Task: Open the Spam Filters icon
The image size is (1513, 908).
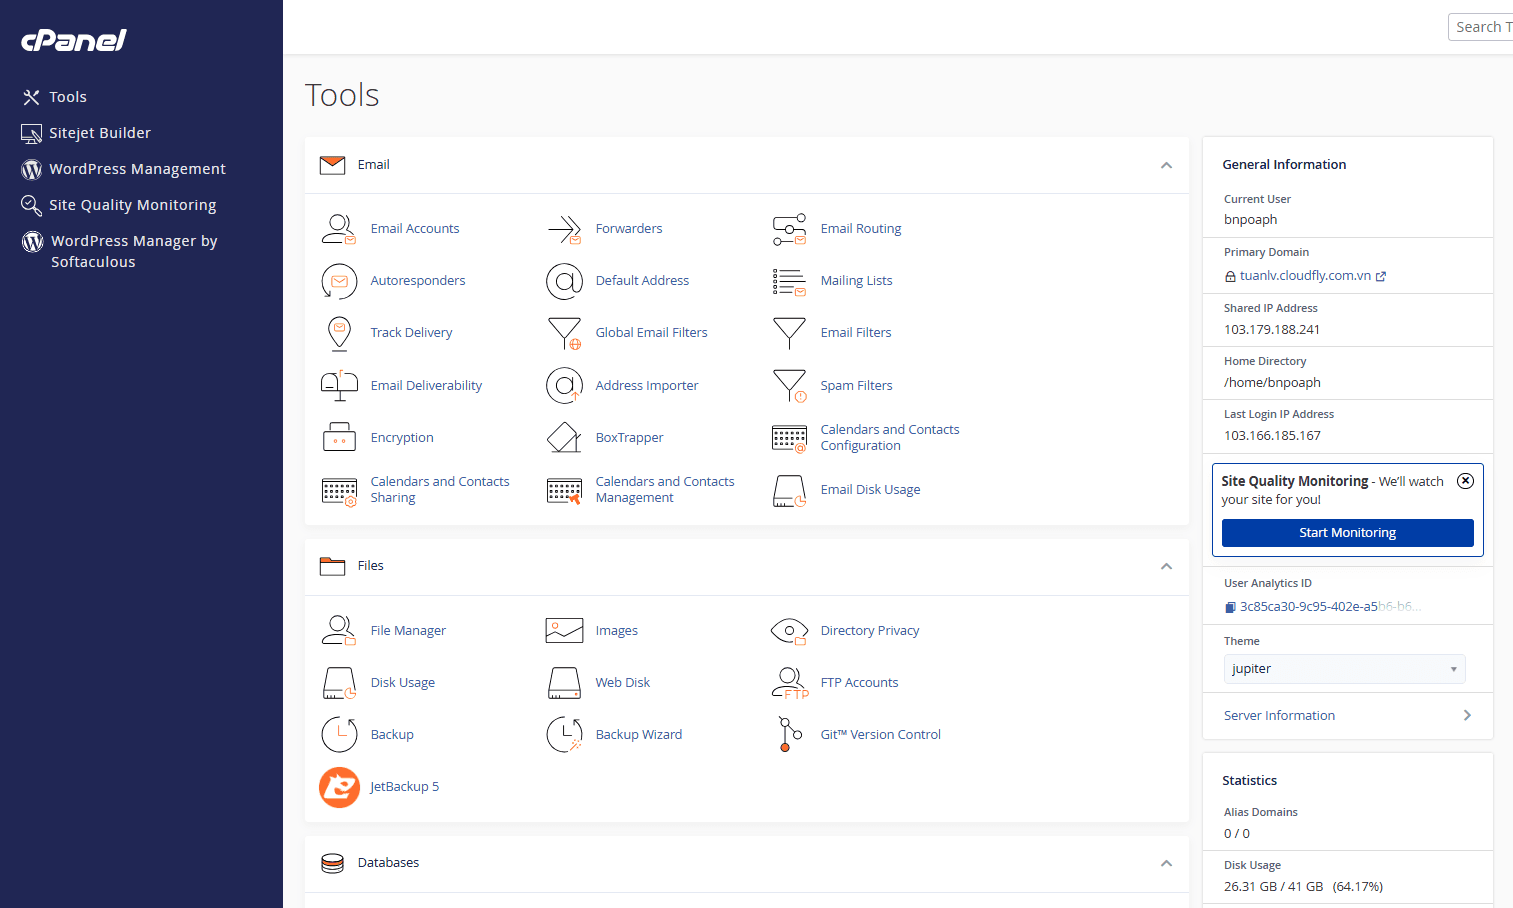Action: (789, 385)
